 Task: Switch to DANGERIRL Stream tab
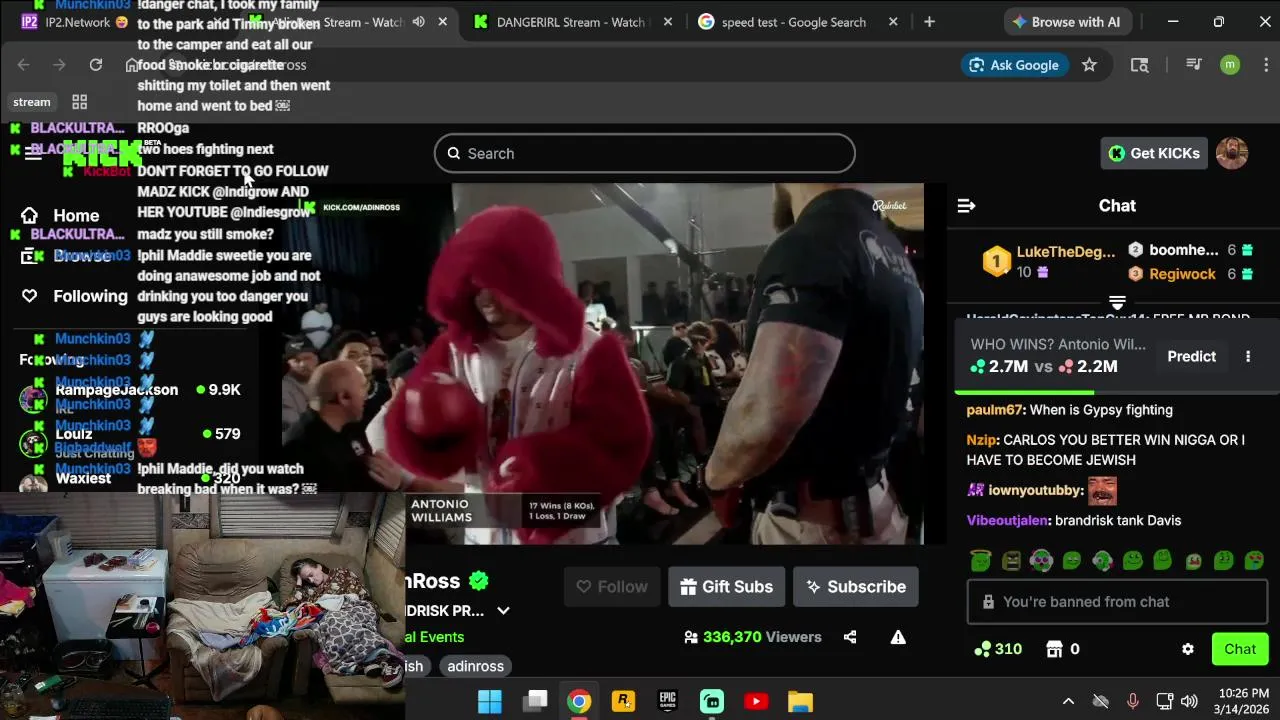[x=571, y=22]
